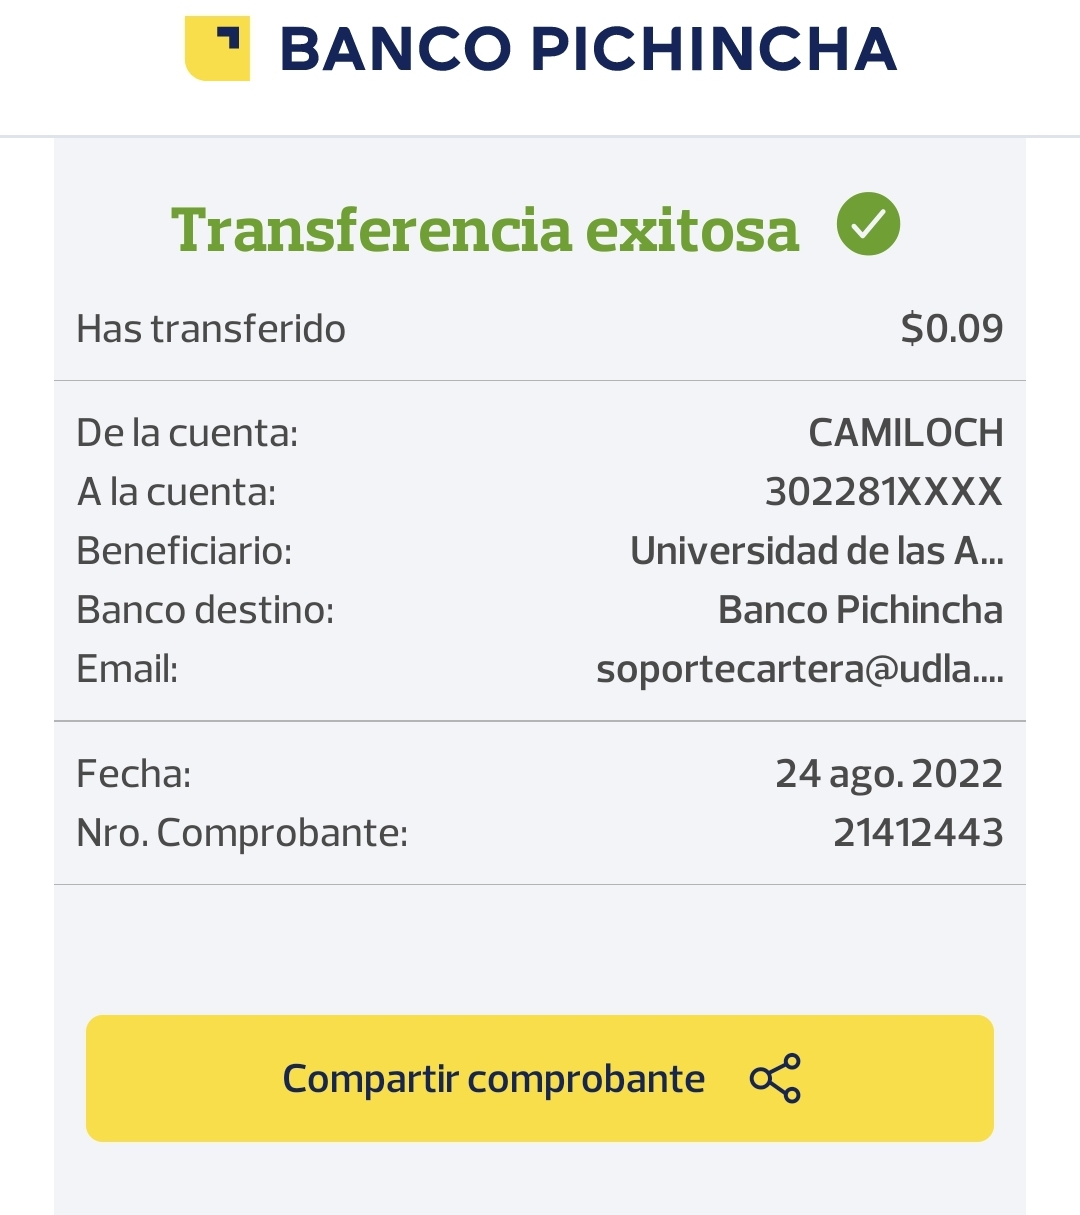Click the Transferencia exitosa heading
This screenshot has width=1080, height=1215.
pyautogui.click(x=485, y=229)
